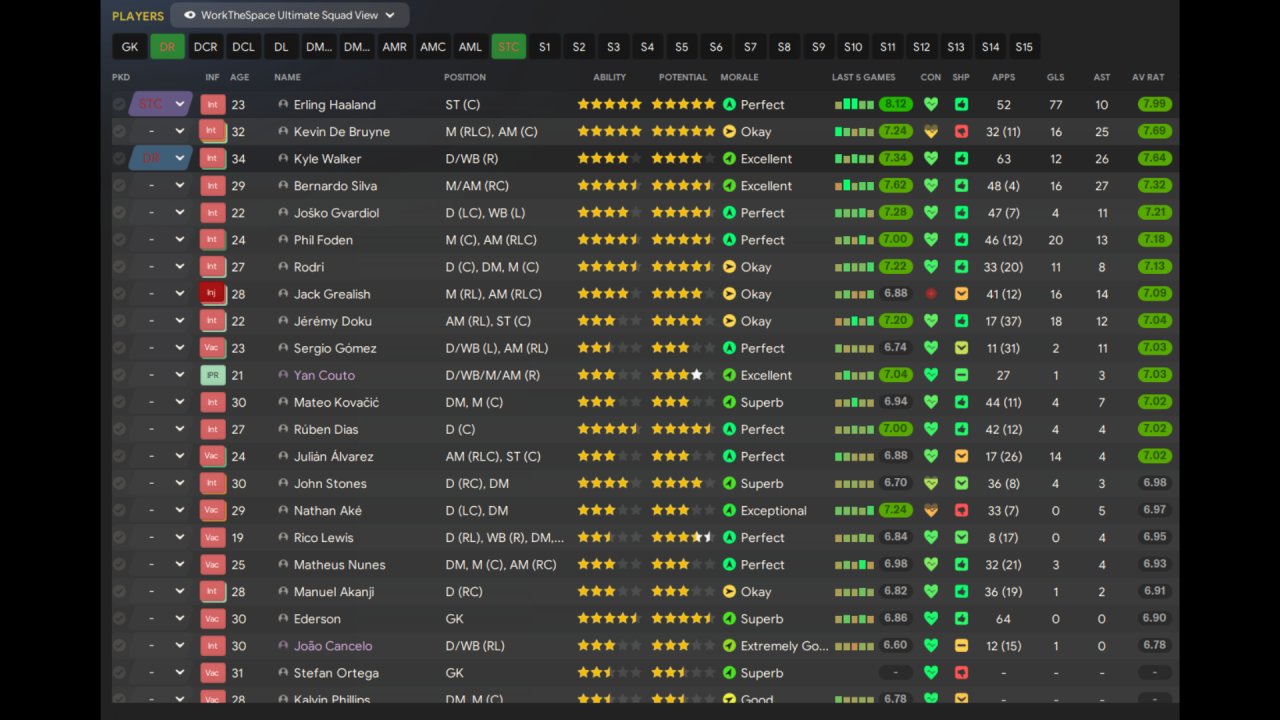The width and height of the screenshot is (1280, 720).
Task: Click Haaland's five-star ability rating
Action: pos(609,104)
